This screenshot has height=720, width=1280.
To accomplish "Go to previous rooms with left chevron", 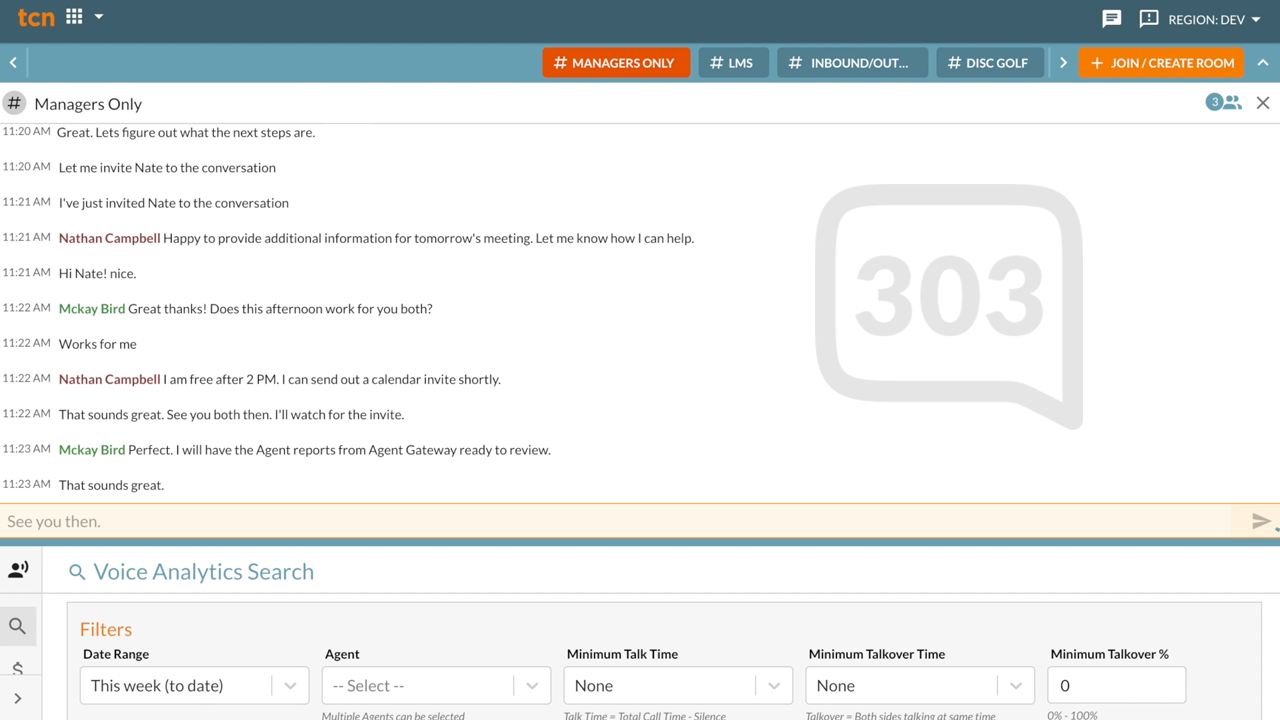I will [x=13, y=63].
